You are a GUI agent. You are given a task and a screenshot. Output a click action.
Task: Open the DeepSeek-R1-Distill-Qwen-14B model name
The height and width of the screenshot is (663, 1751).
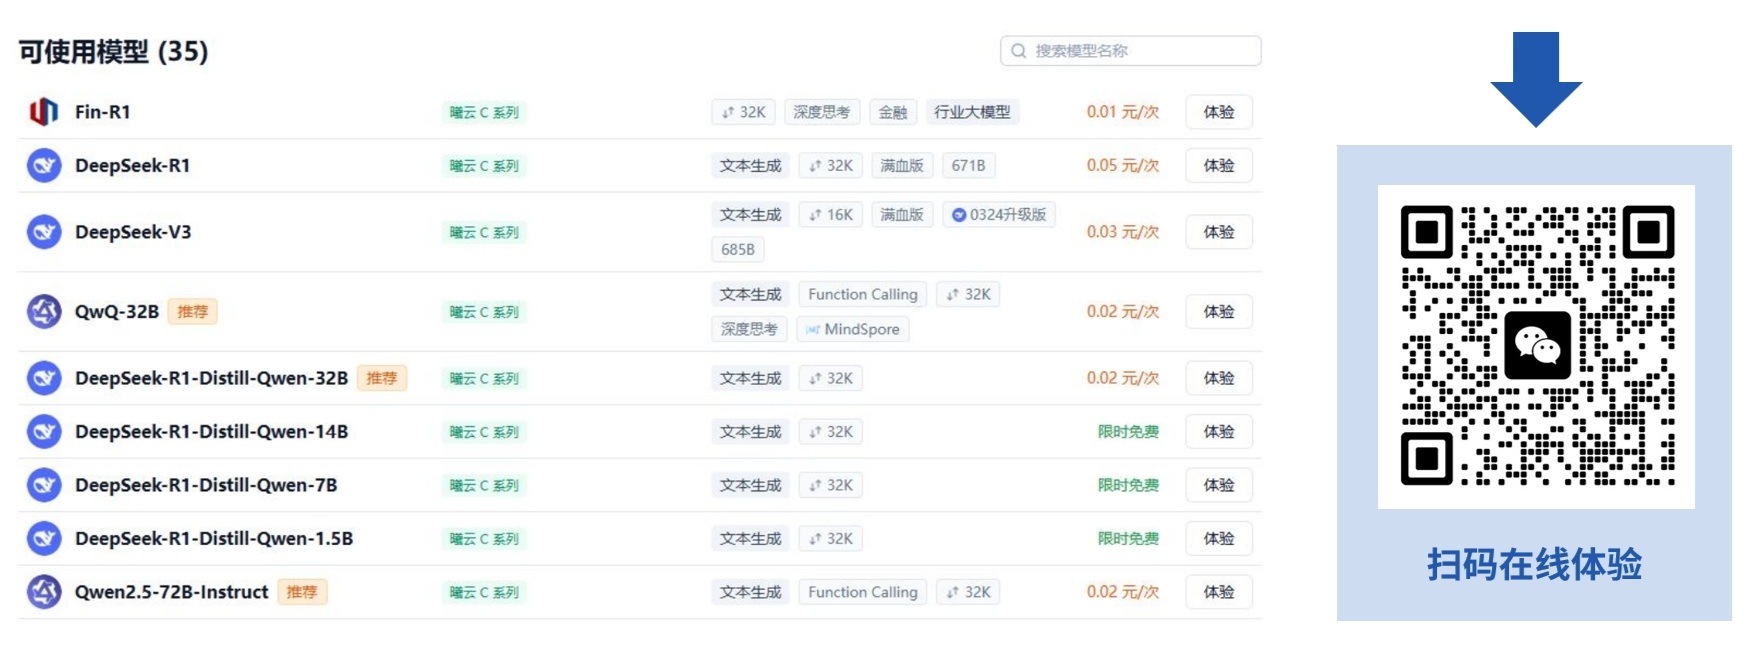211,432
